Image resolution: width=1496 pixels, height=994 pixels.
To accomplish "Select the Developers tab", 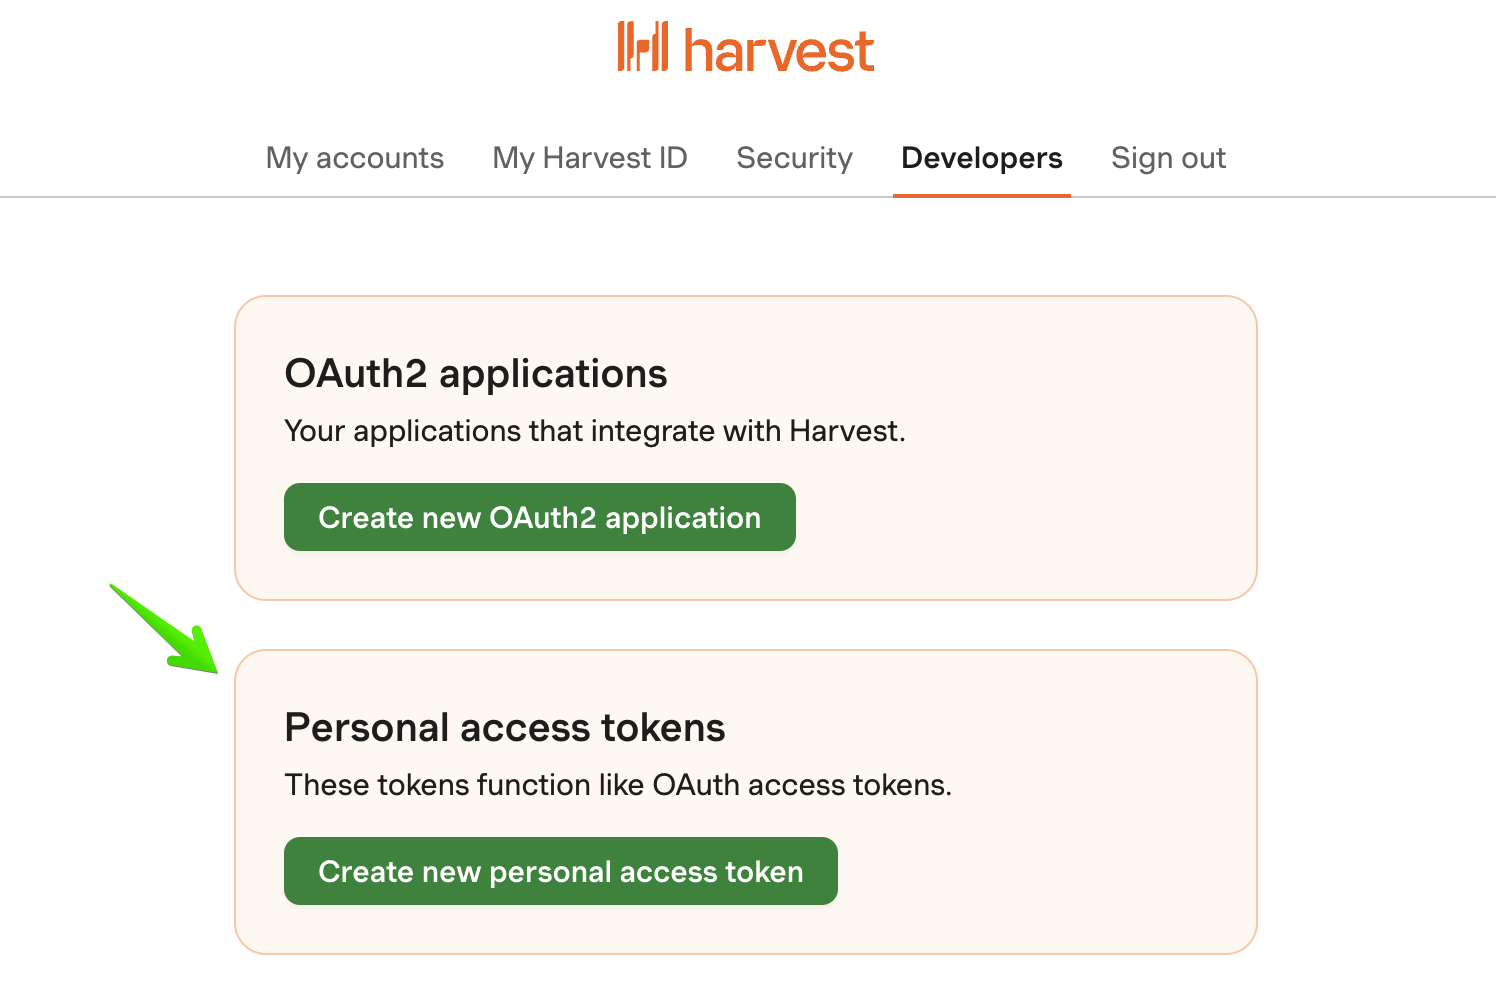I will tap(982, 158).
